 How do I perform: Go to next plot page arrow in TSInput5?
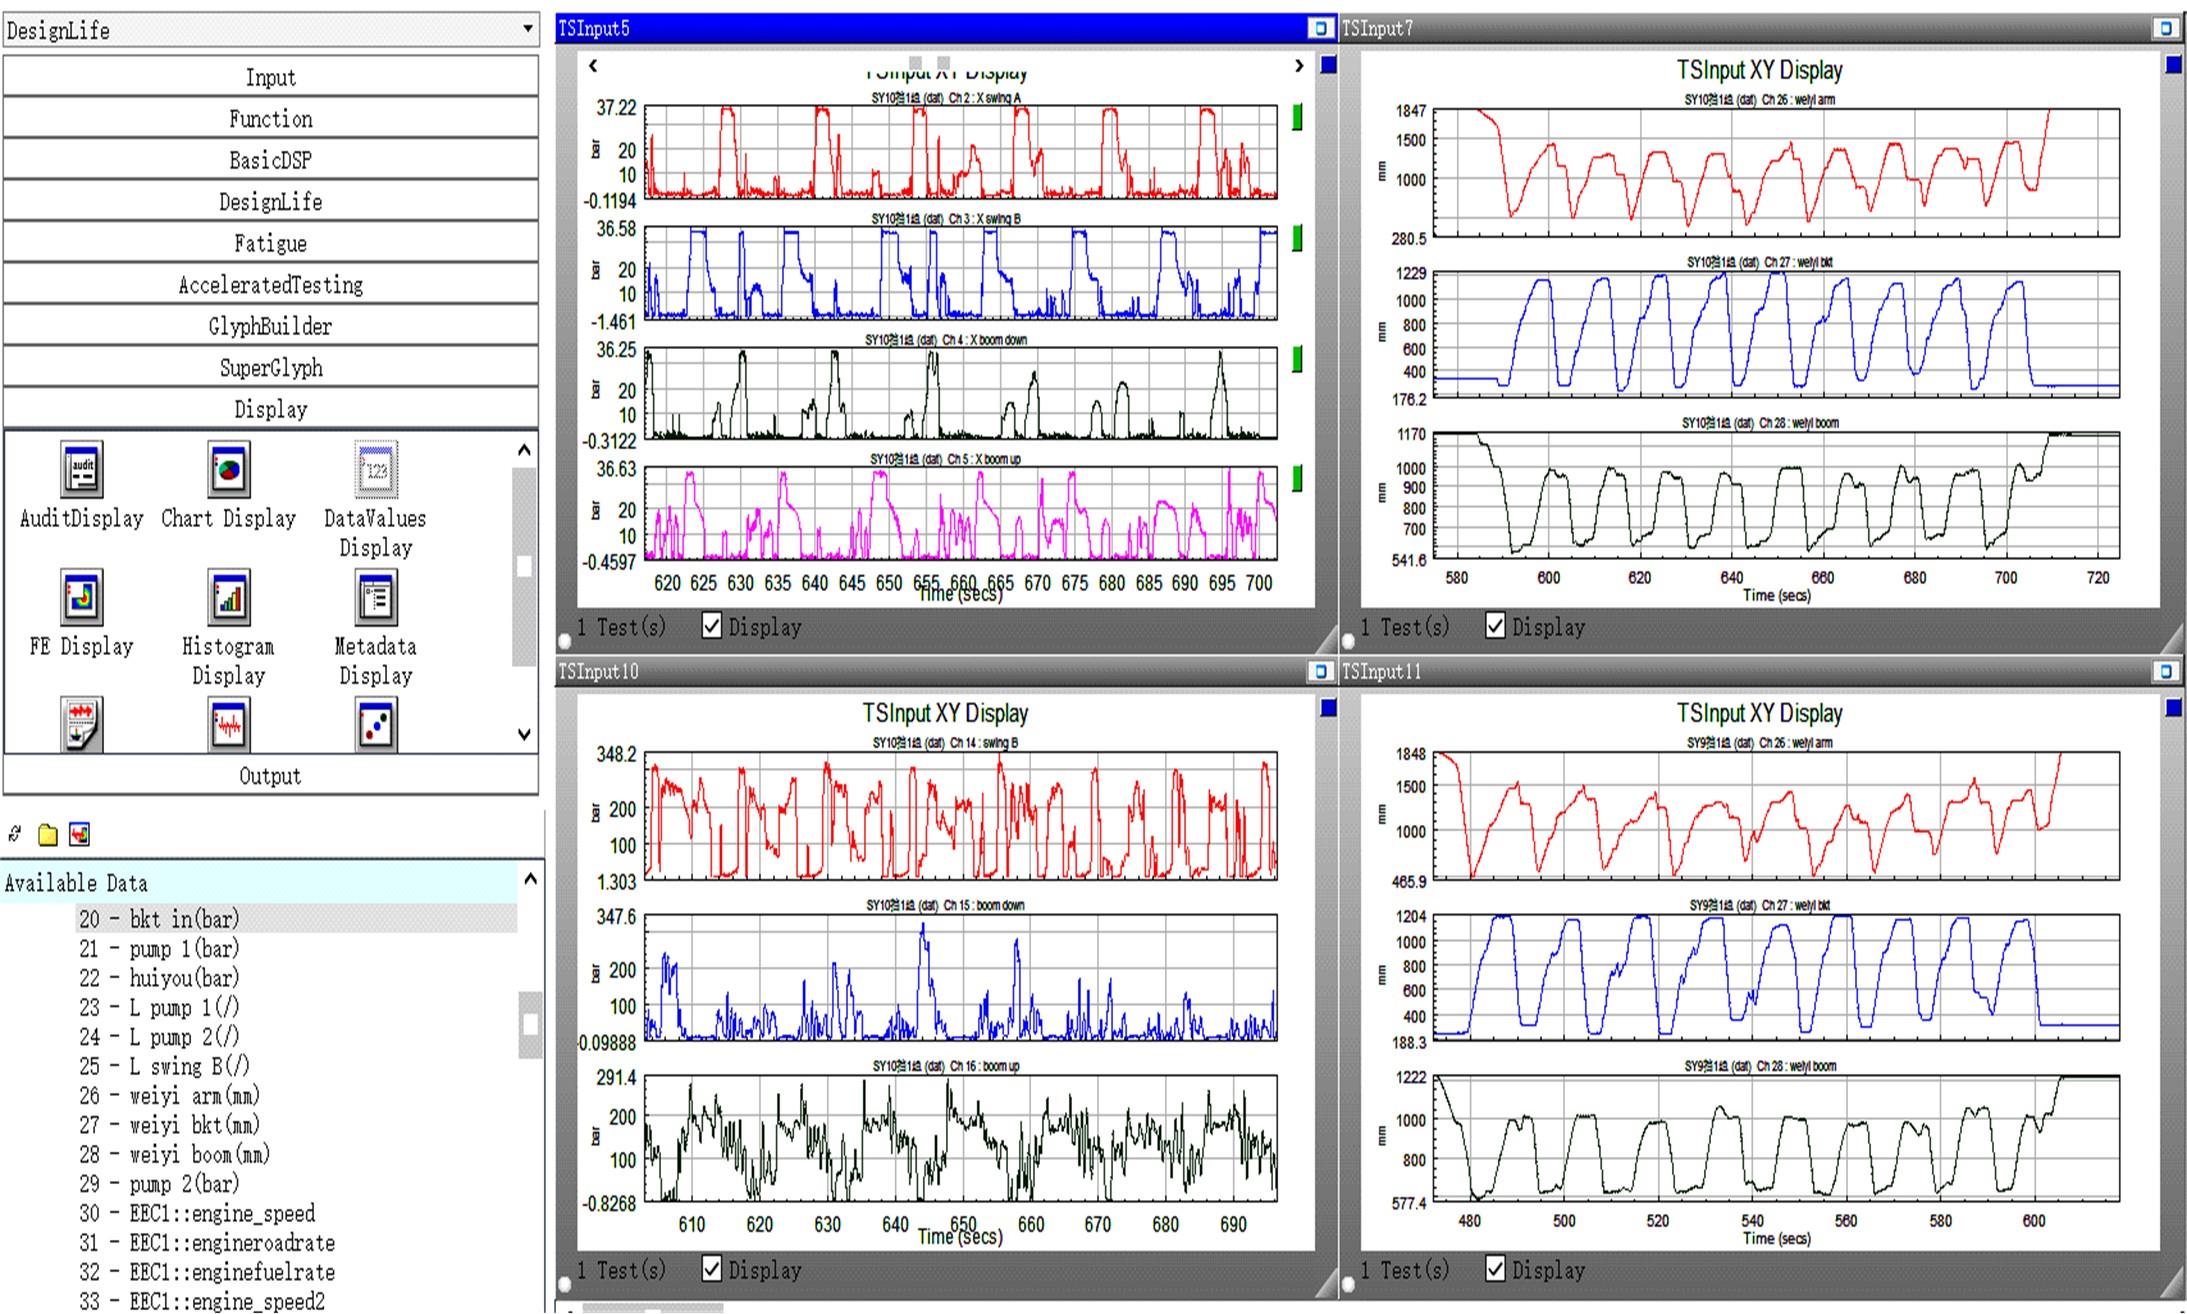(1298, 66)
